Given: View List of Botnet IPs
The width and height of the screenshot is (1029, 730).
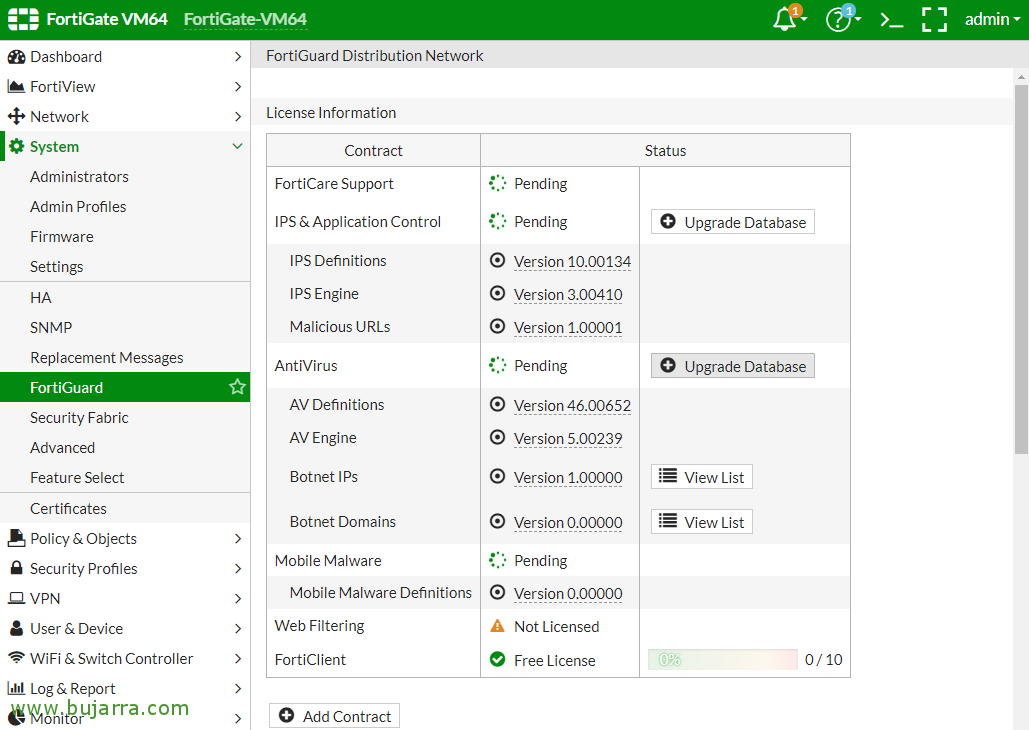Looking at the screenshot, I should [702, 477].
